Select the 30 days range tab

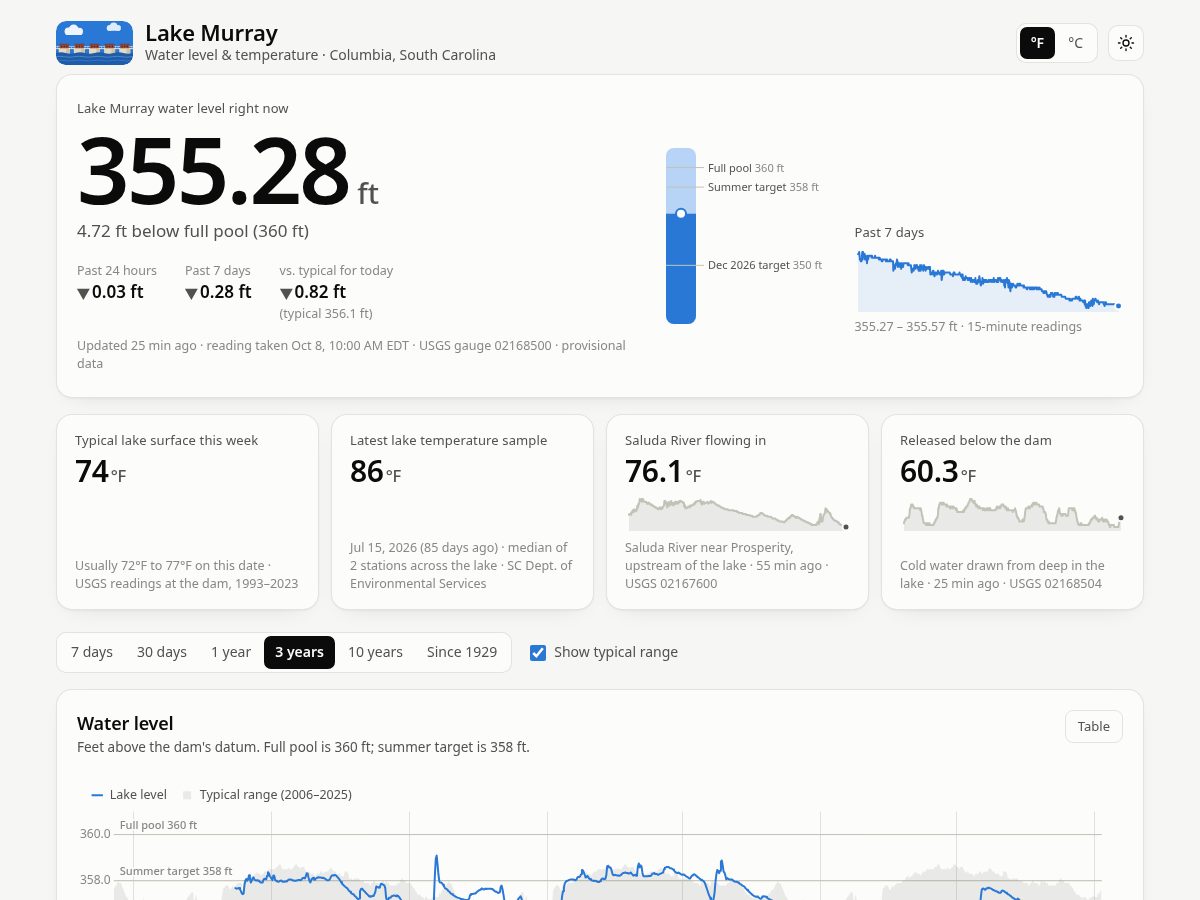pyautogui.click(x=162, y=652)
